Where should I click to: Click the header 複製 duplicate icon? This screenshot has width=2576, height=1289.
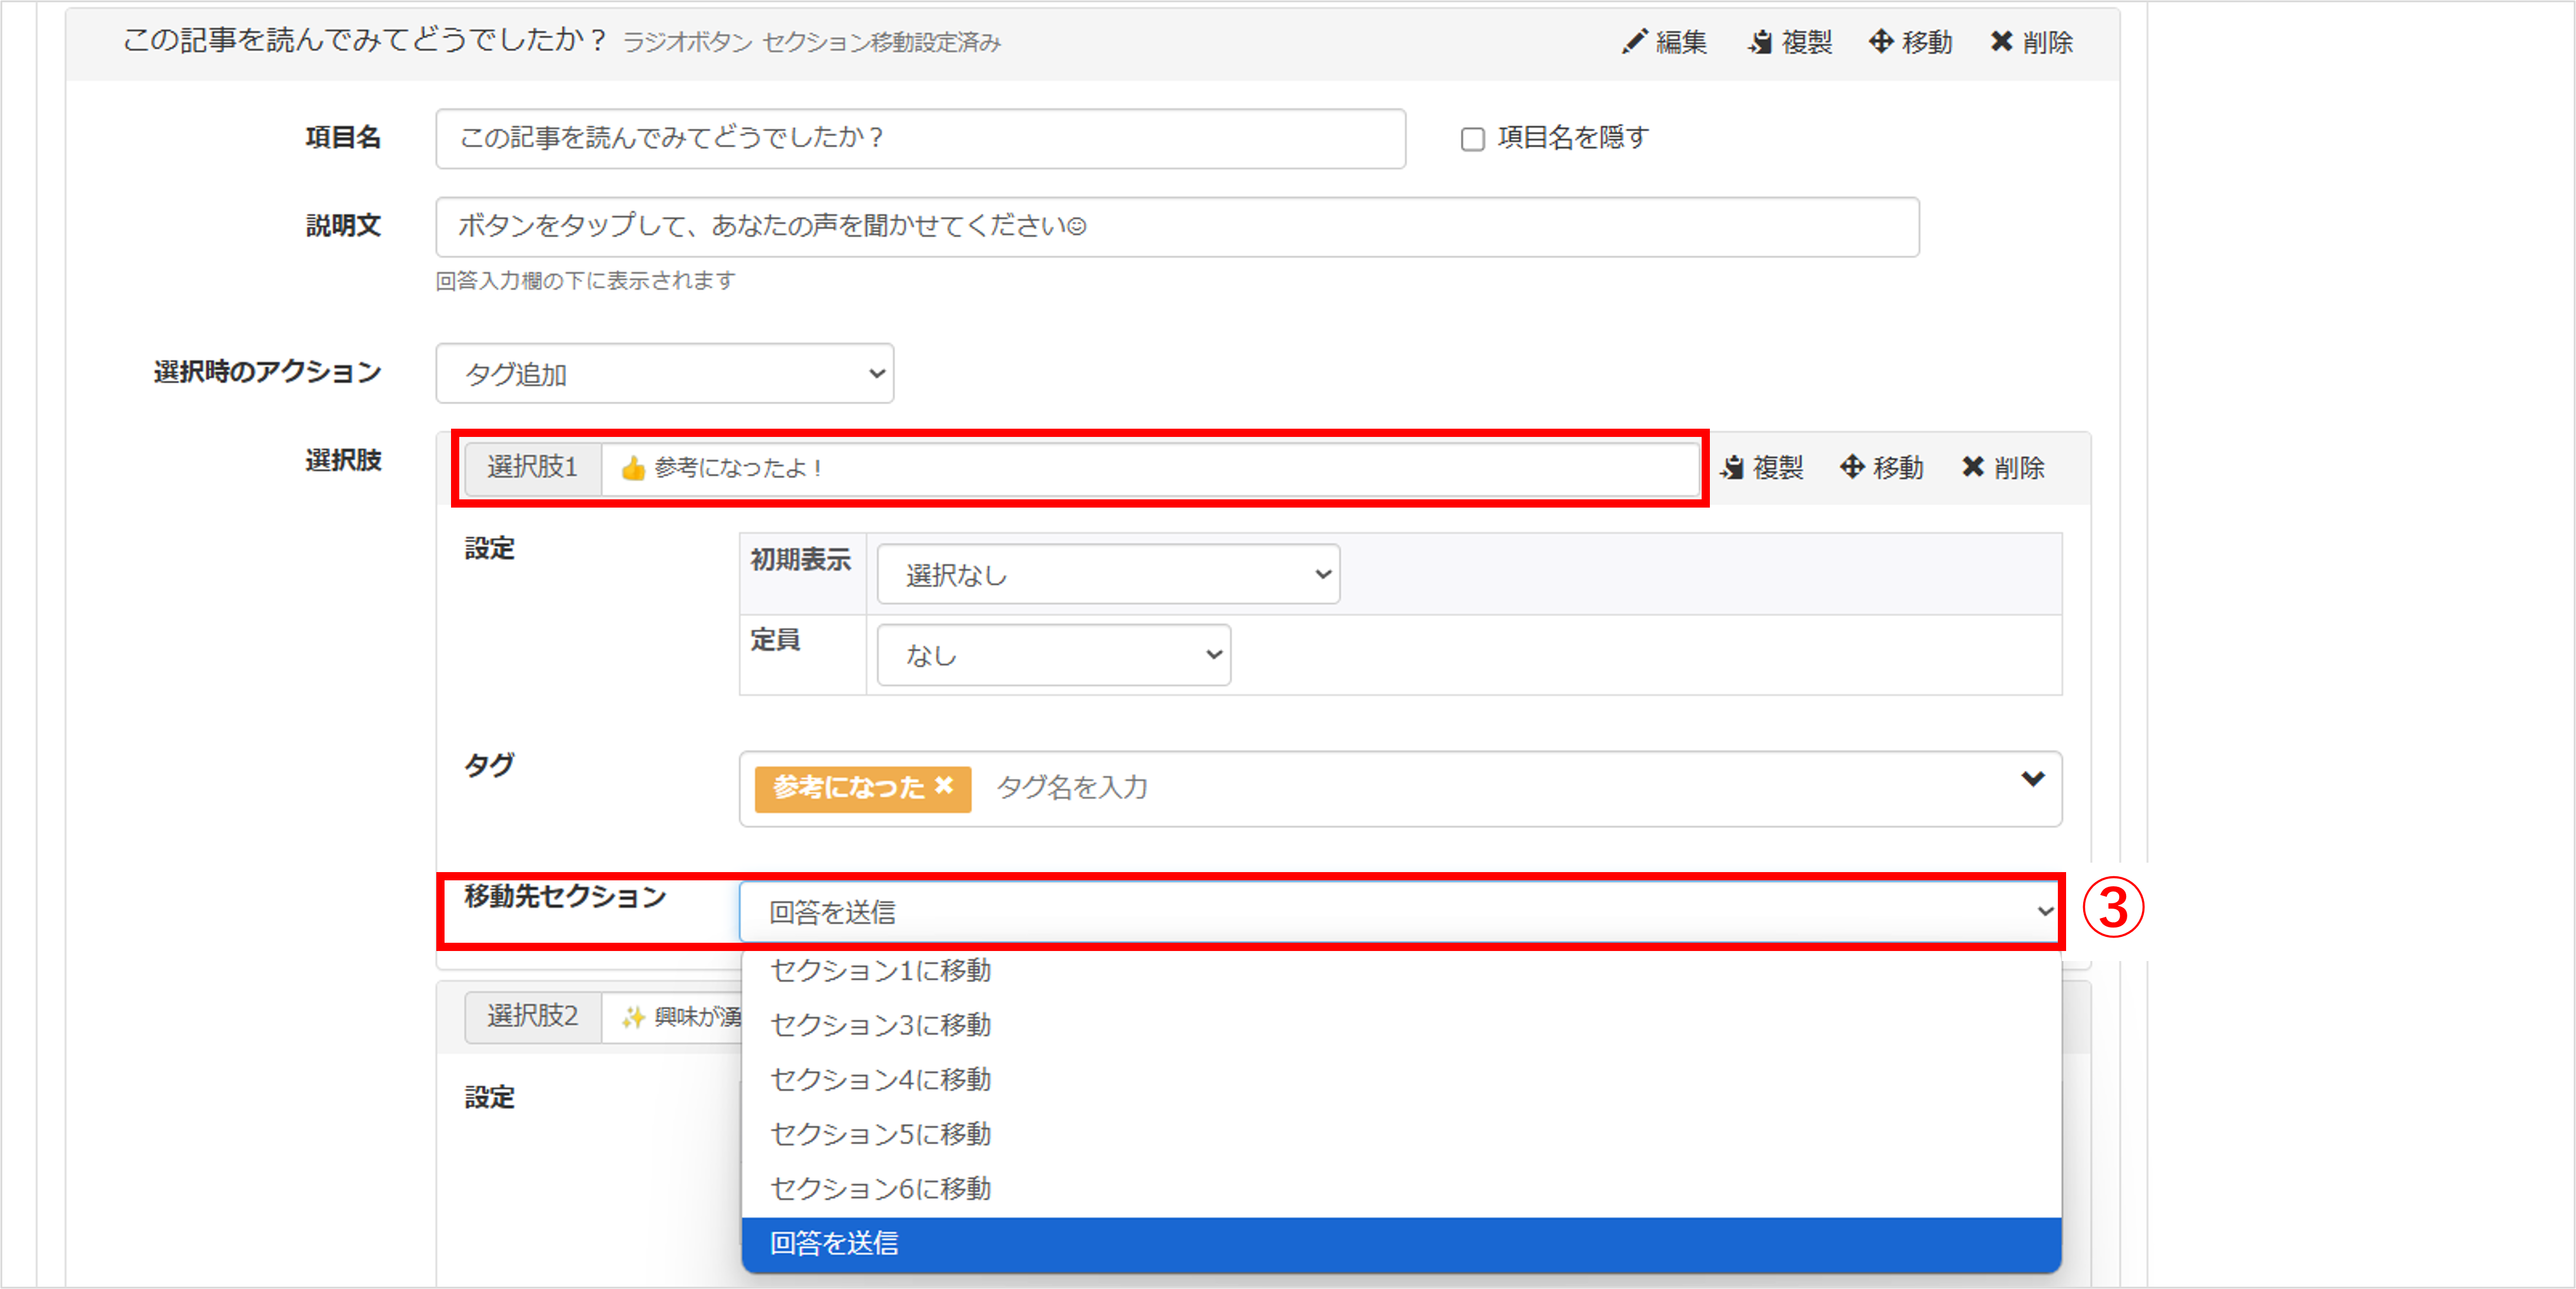point(1760,42)
